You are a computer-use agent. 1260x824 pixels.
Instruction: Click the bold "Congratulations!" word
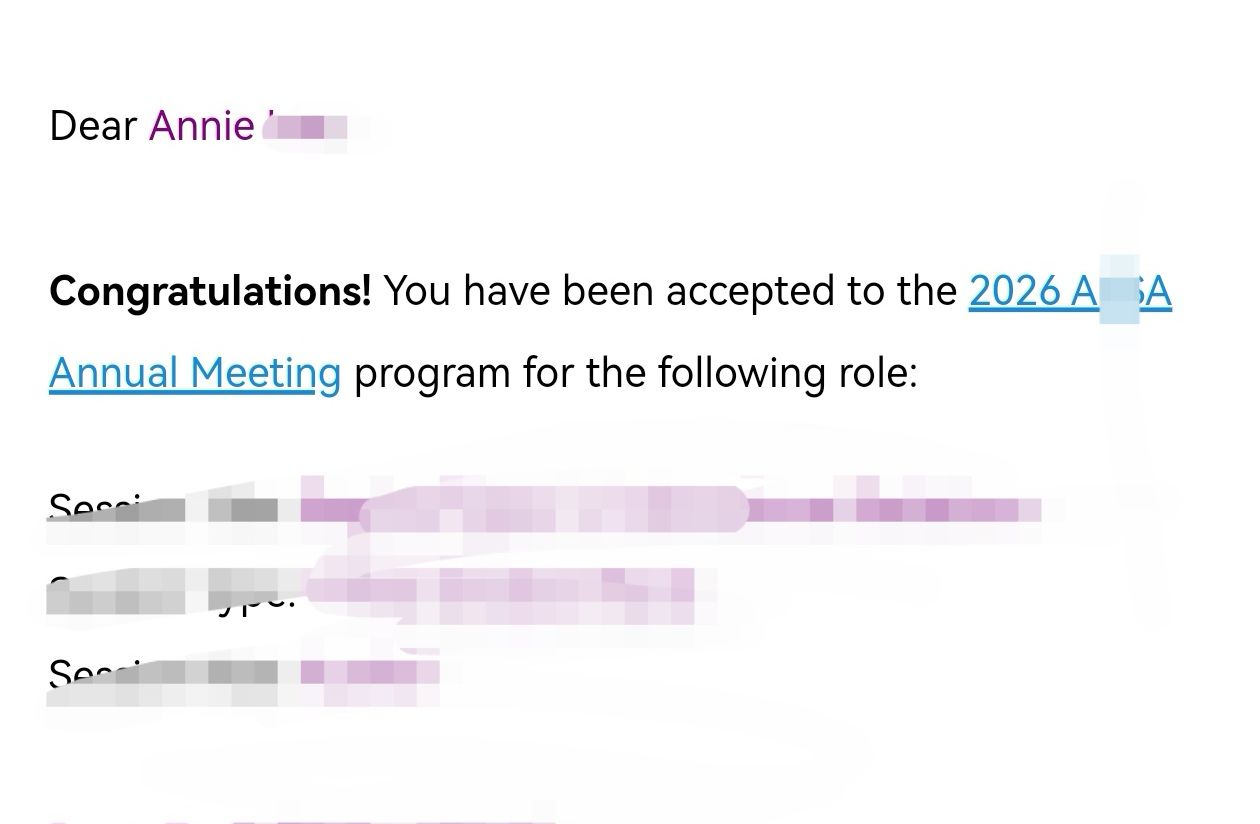210,291
